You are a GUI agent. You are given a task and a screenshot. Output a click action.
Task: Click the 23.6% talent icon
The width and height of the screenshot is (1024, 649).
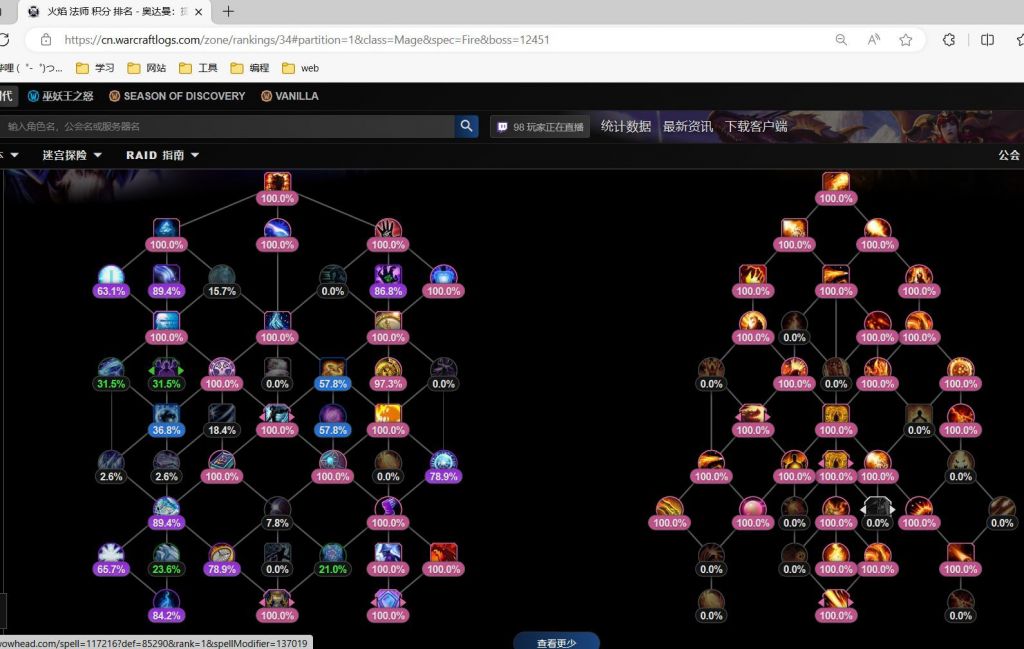(x=166, y=554)
